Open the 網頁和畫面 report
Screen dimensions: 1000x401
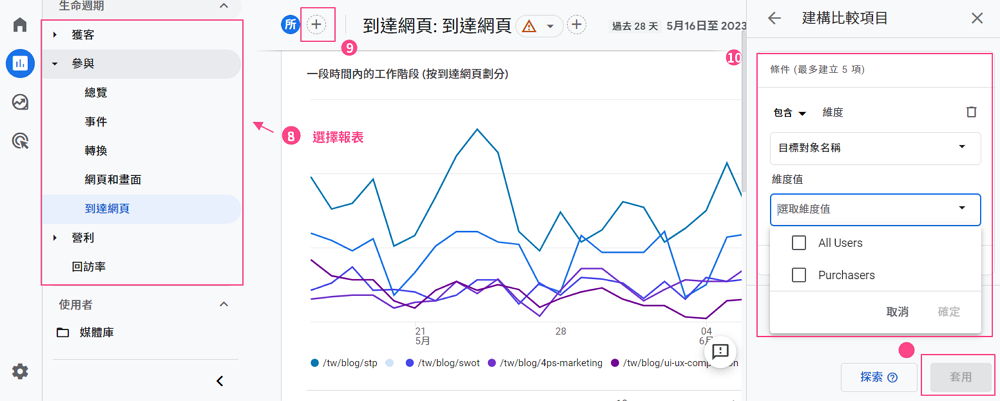[x=113, y=180]
